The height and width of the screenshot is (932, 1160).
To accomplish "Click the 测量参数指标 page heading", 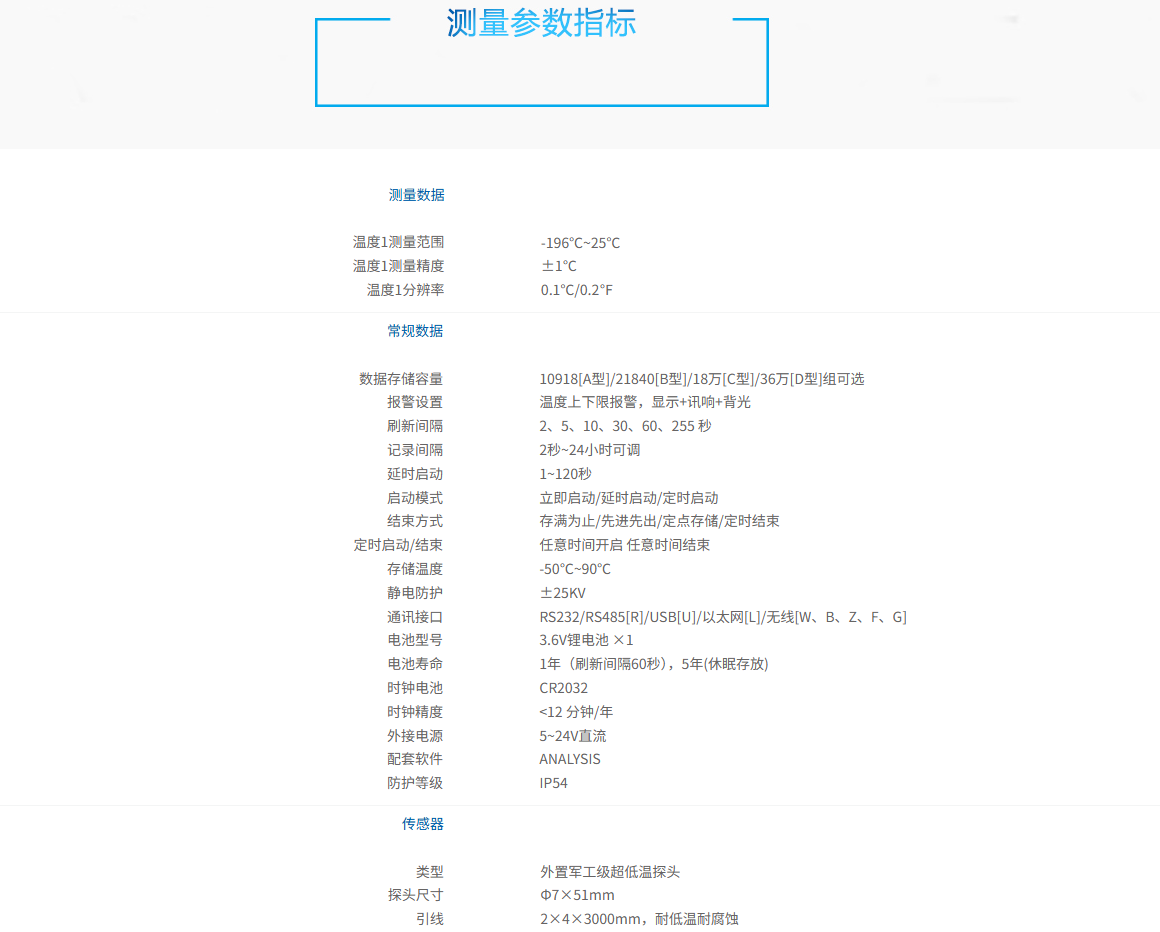I will 541,23.
